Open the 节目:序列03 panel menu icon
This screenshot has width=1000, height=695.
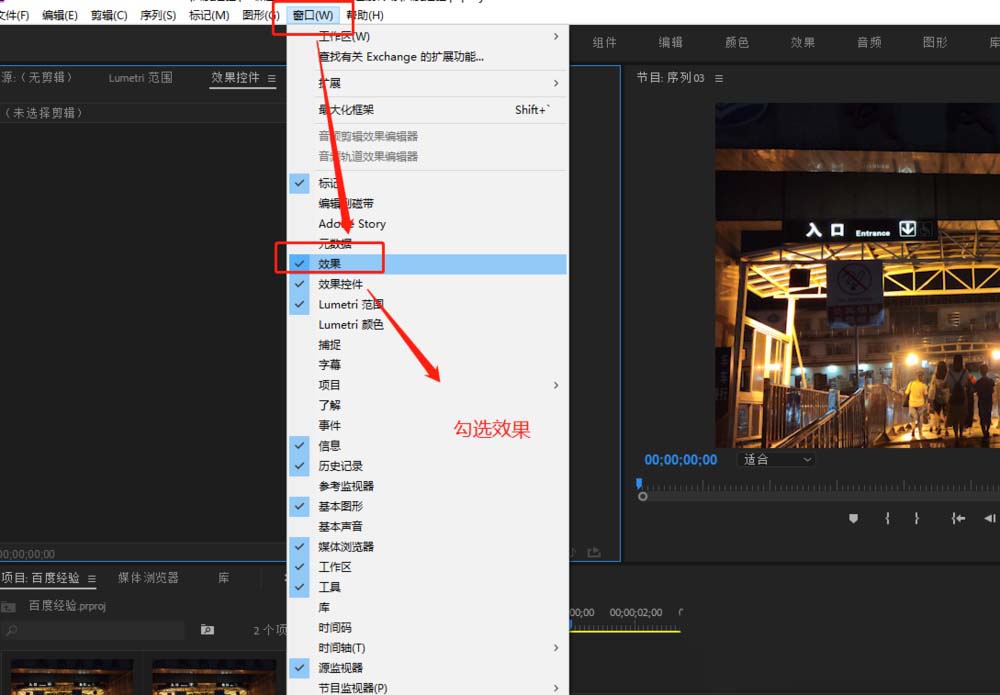click(x=717, y=77)
